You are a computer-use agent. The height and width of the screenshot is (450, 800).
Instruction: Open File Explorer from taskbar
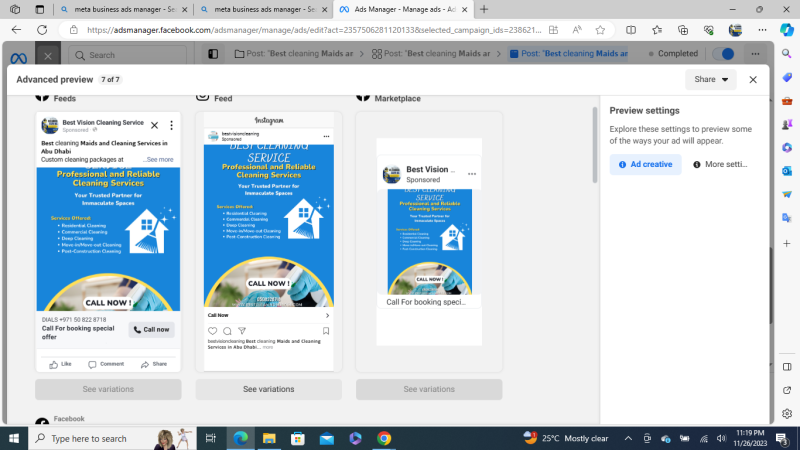coord(269,438)
